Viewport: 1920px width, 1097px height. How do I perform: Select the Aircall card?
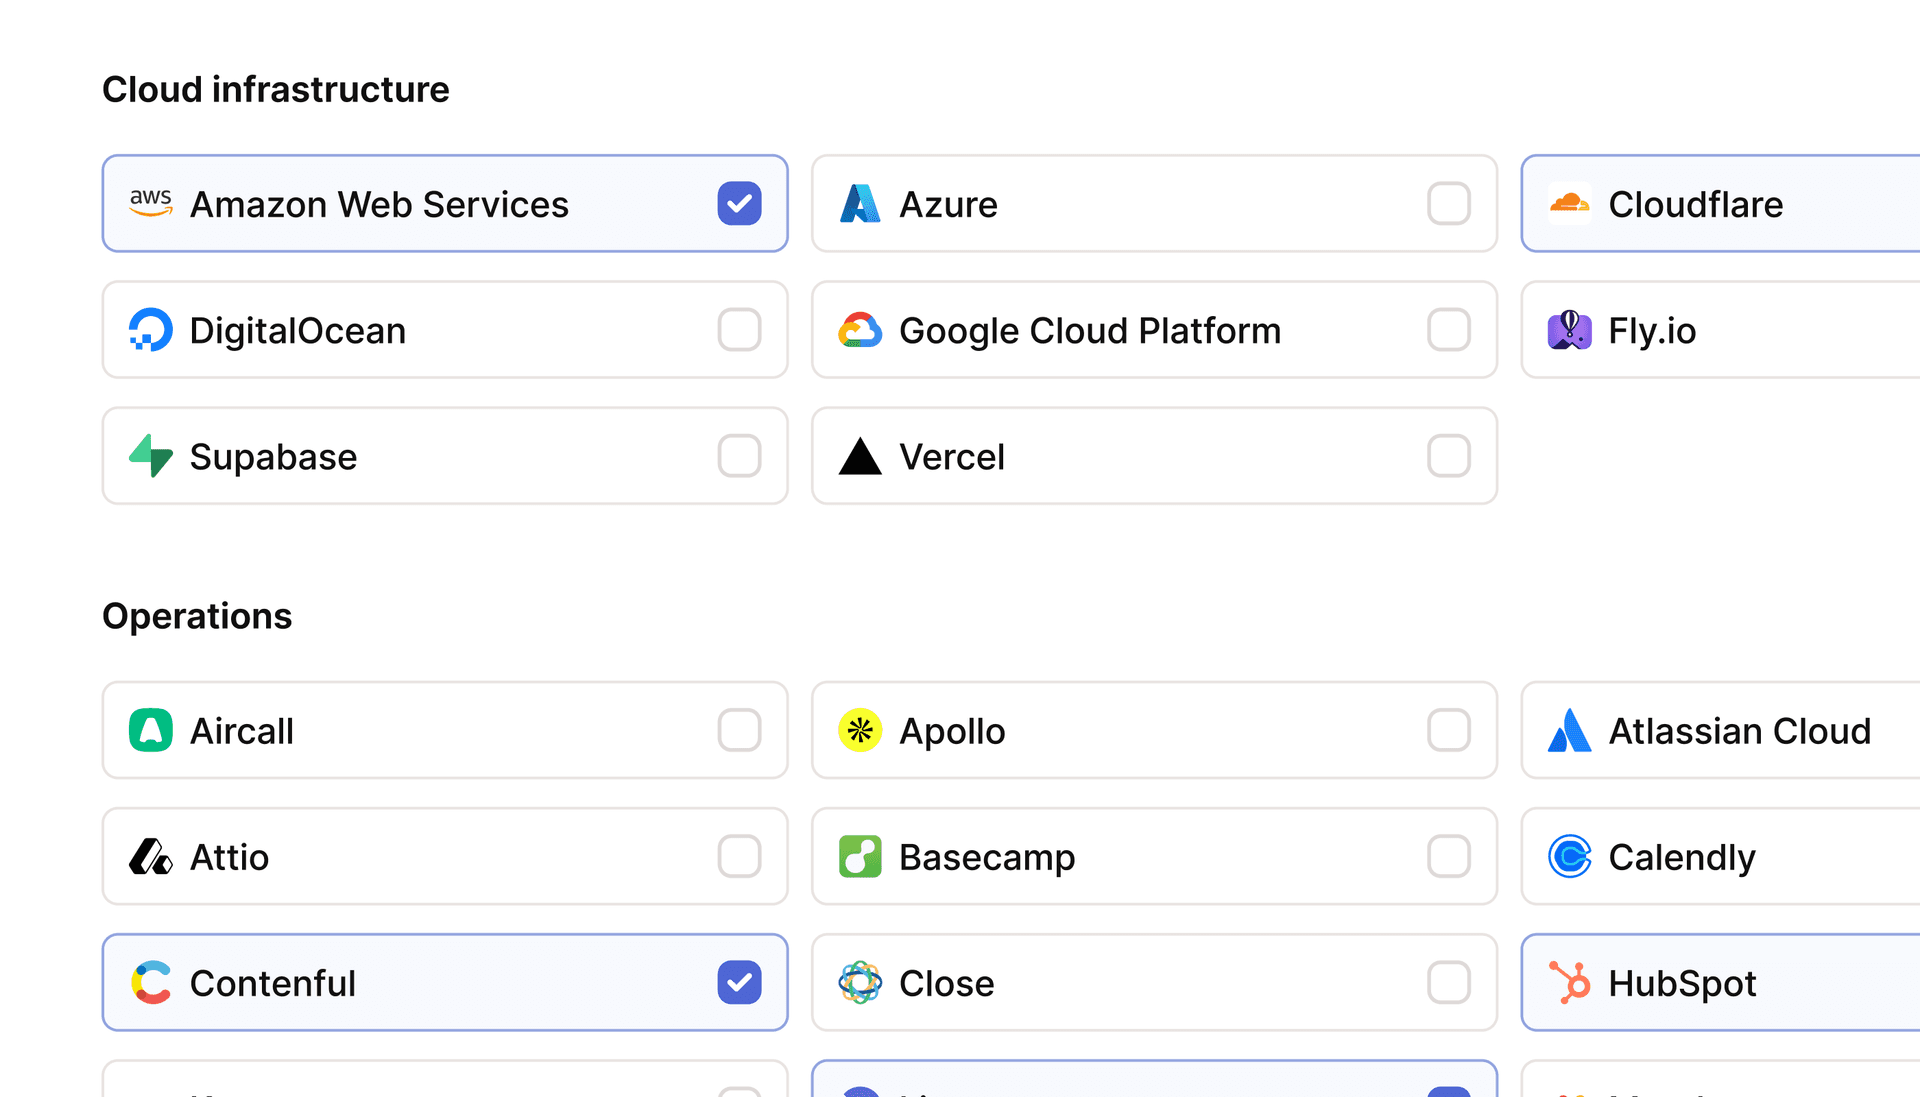pyautogui.click(x=445, y=731)
